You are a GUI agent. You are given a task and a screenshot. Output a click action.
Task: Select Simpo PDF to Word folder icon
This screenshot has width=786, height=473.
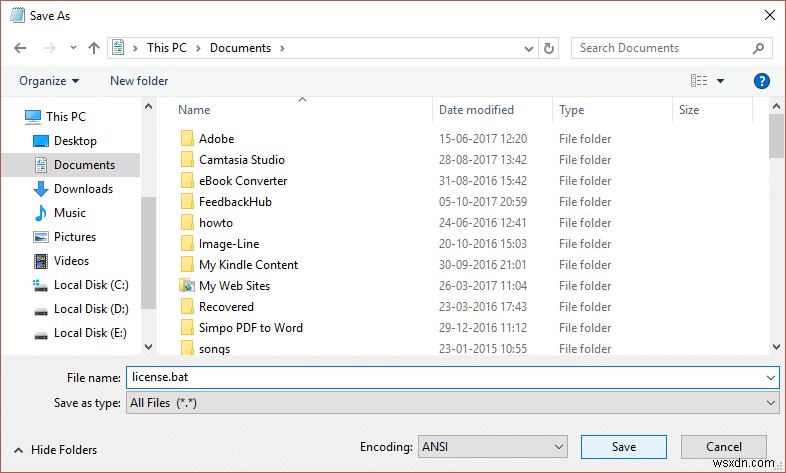[x=187, y=328]
